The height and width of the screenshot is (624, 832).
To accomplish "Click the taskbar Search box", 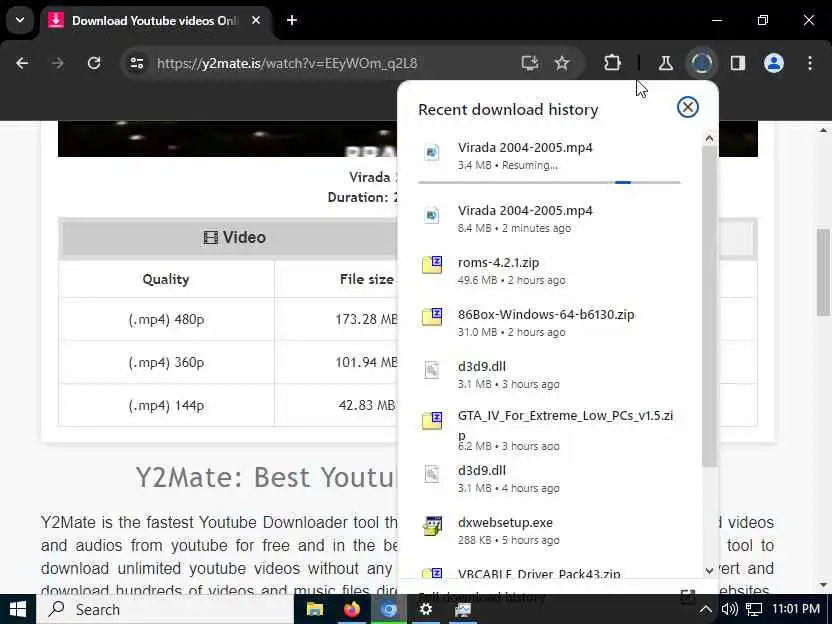I will click(164, 609).
